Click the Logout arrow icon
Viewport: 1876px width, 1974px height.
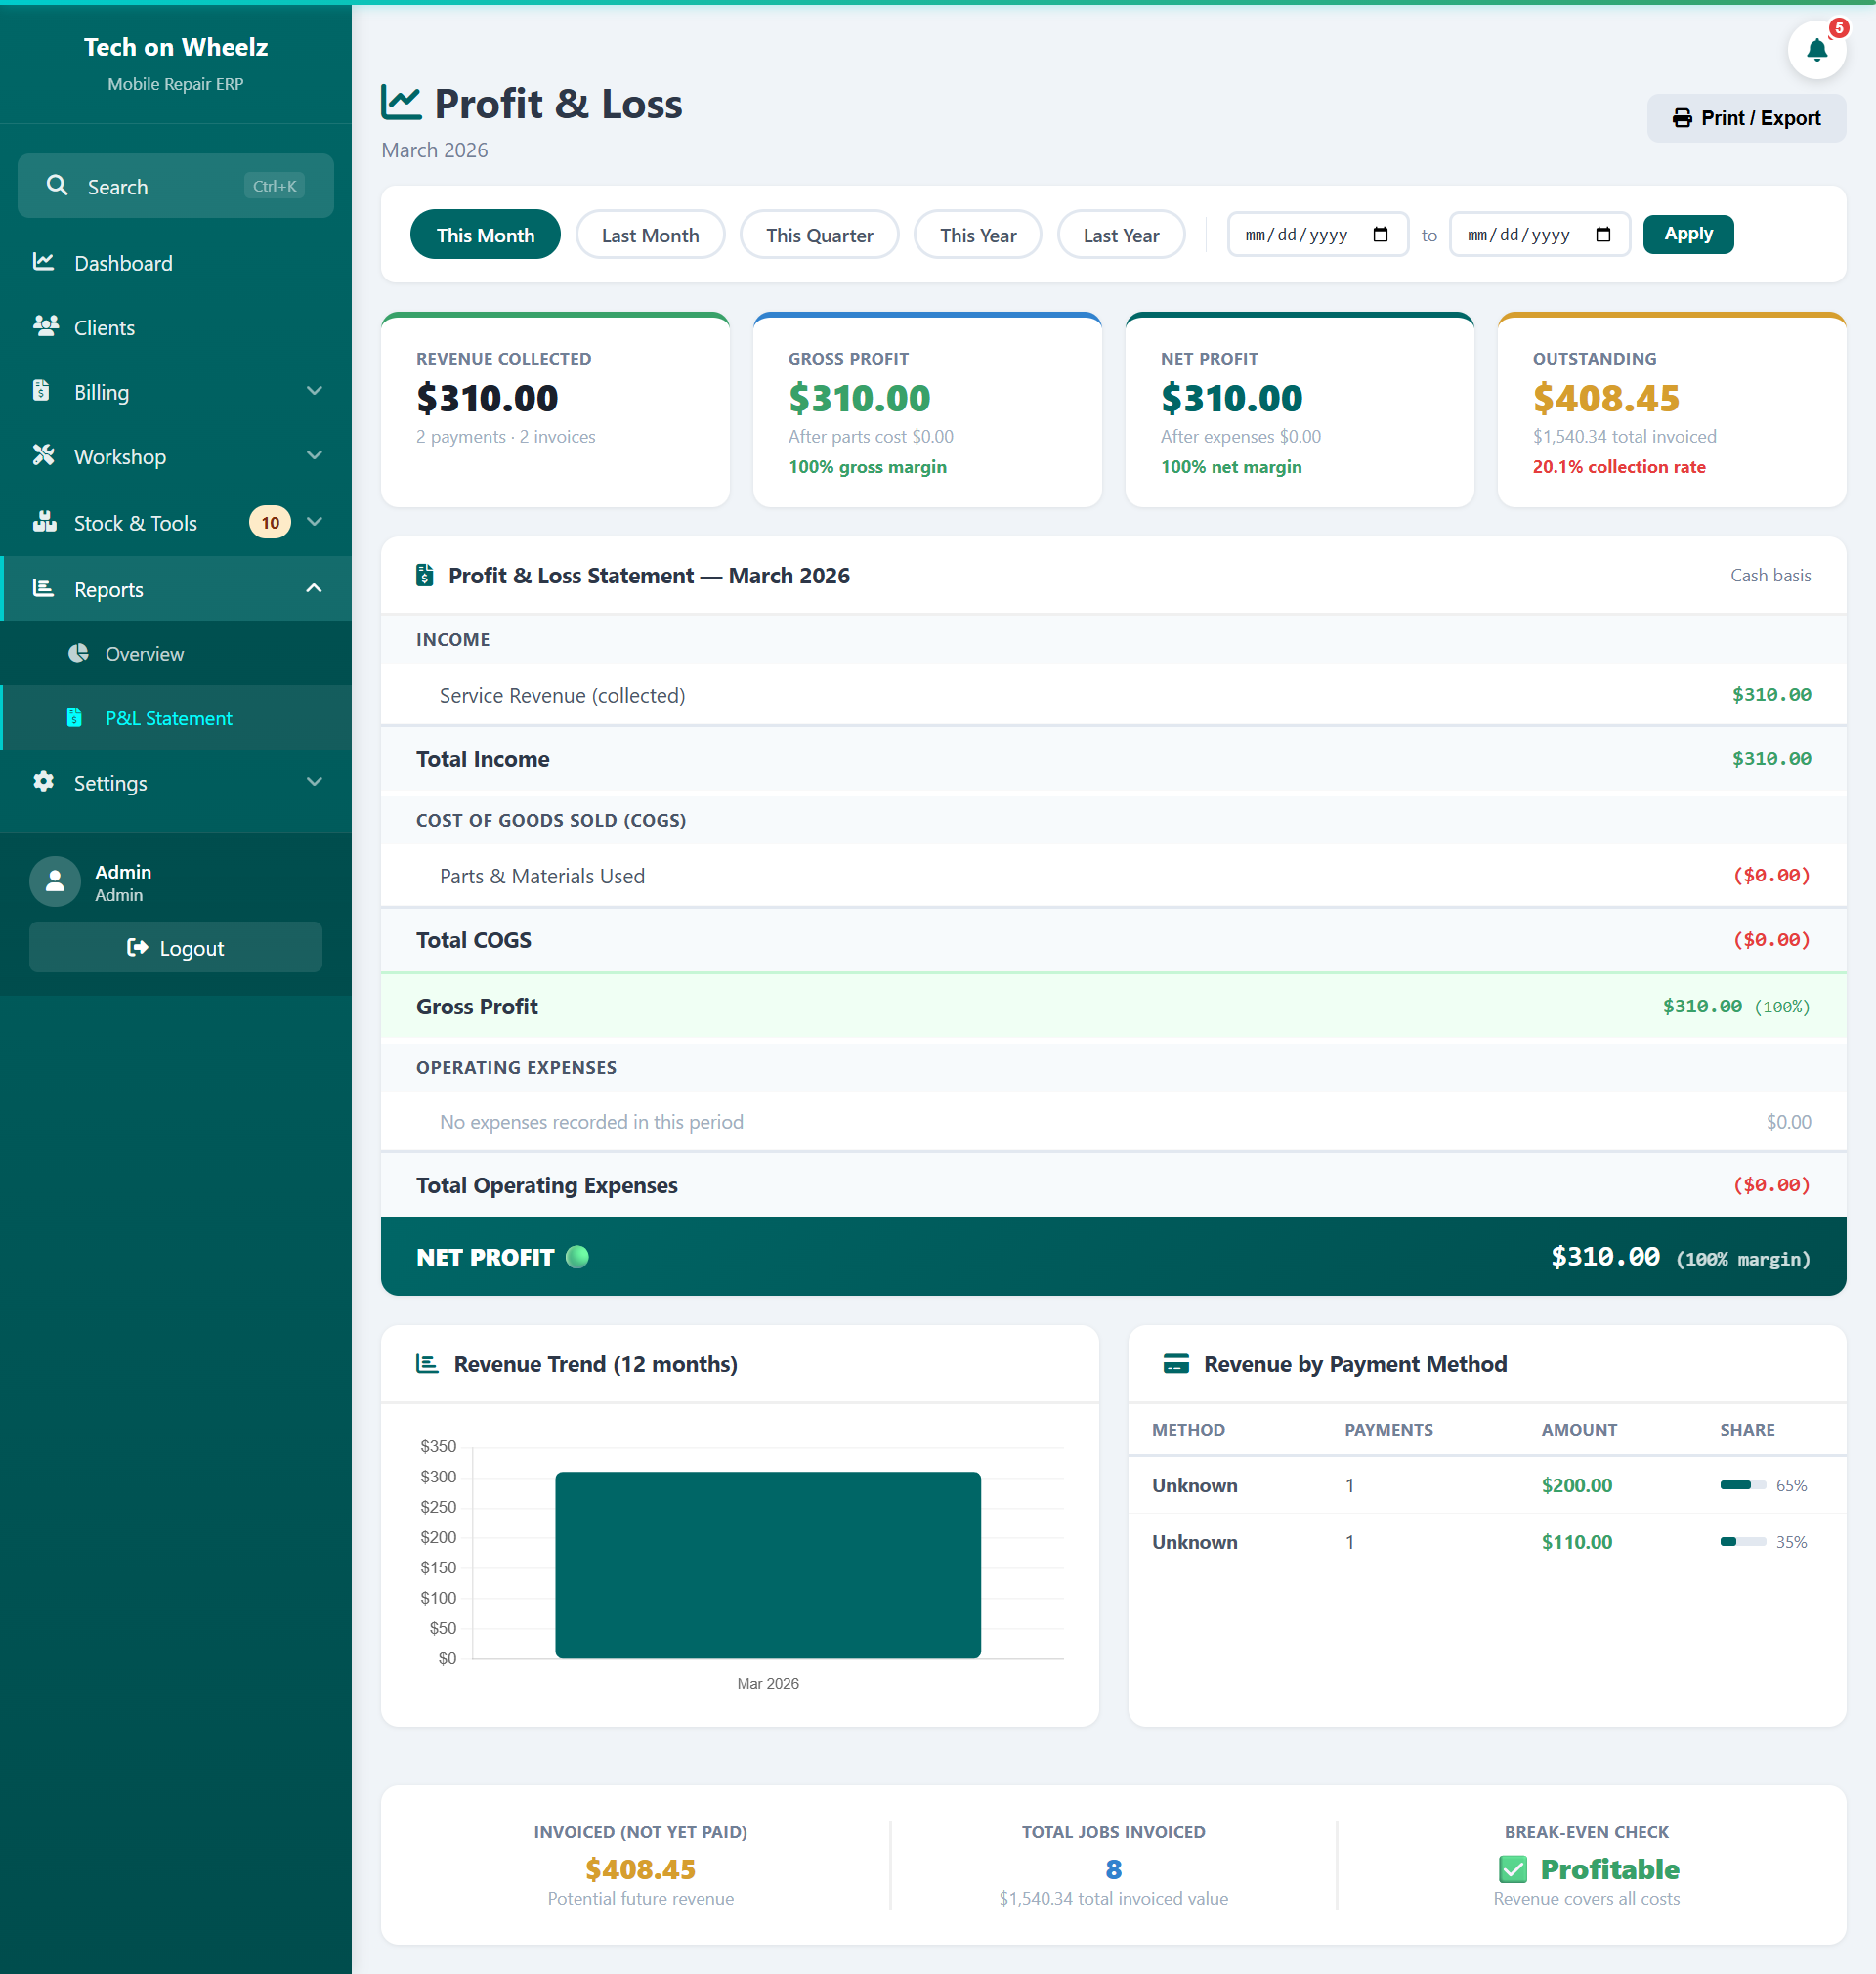(x=137, y=947)
